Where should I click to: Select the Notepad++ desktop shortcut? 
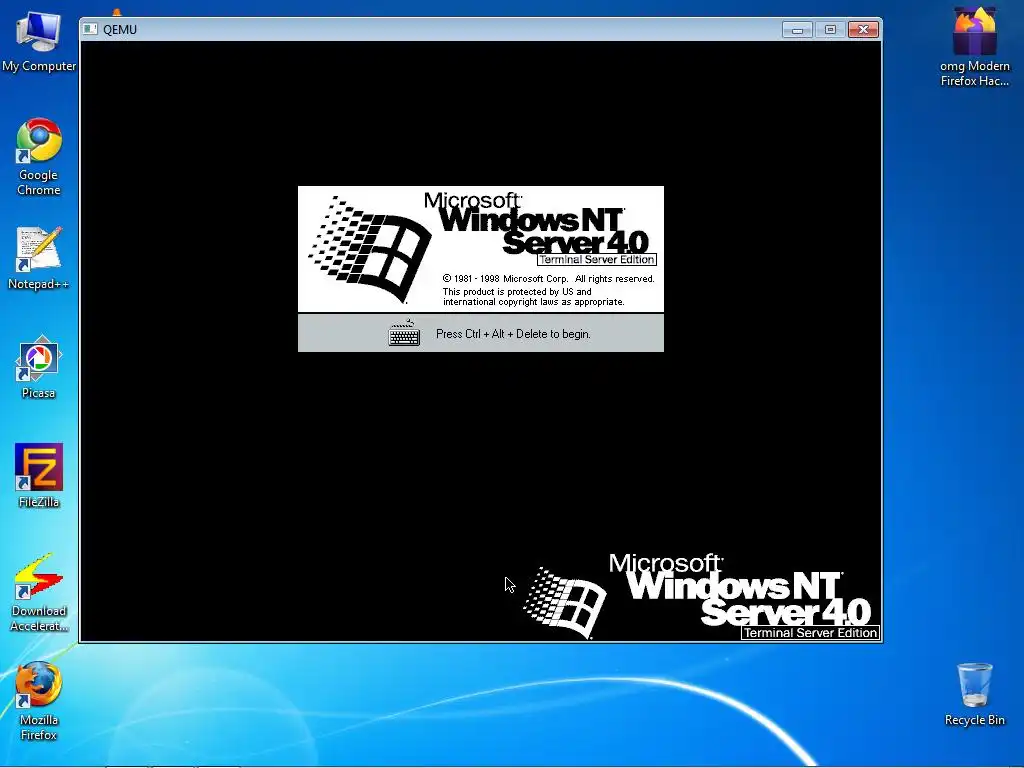(x=39, y=258)
